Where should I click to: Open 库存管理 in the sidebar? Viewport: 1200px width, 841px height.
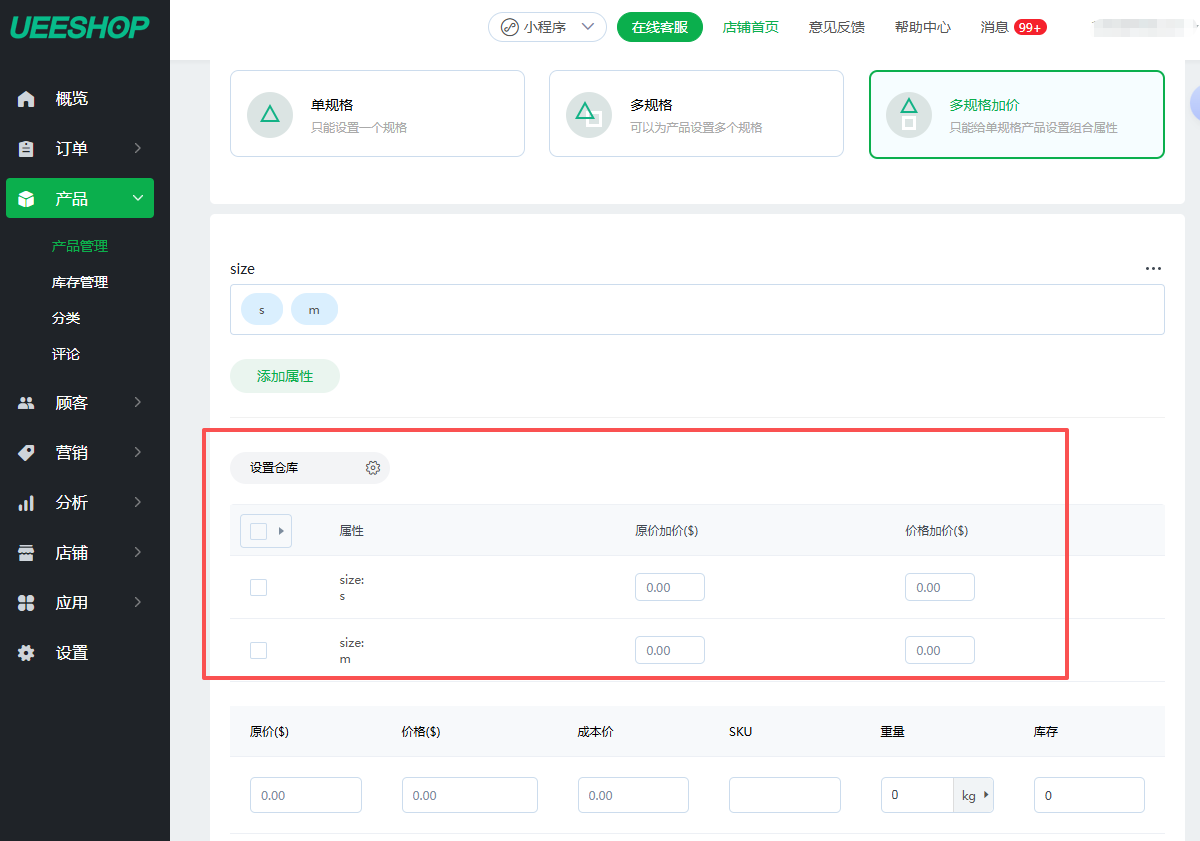[80, 282]
